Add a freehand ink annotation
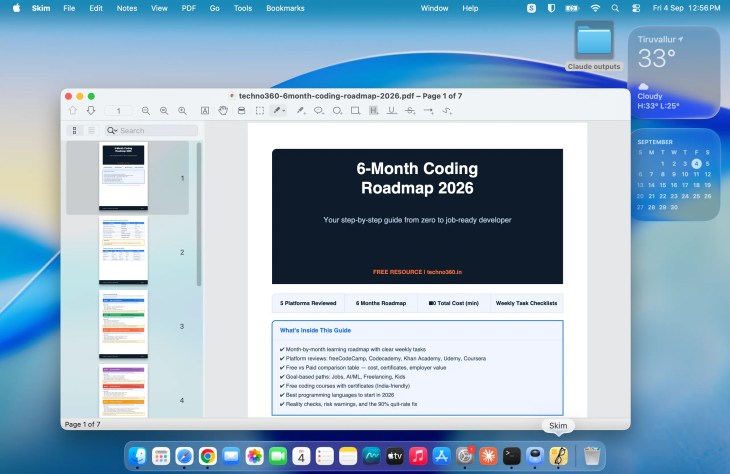 coord(447,111)
